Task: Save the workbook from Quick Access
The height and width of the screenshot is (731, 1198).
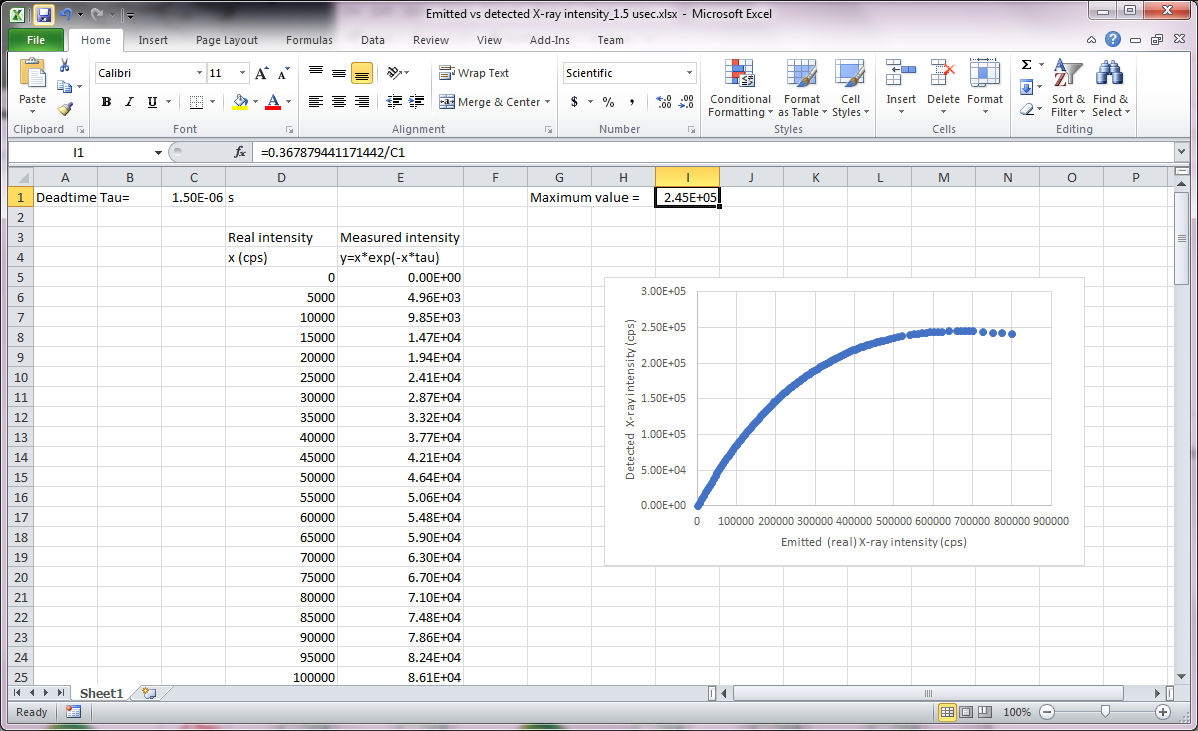Action: (44, 14)
